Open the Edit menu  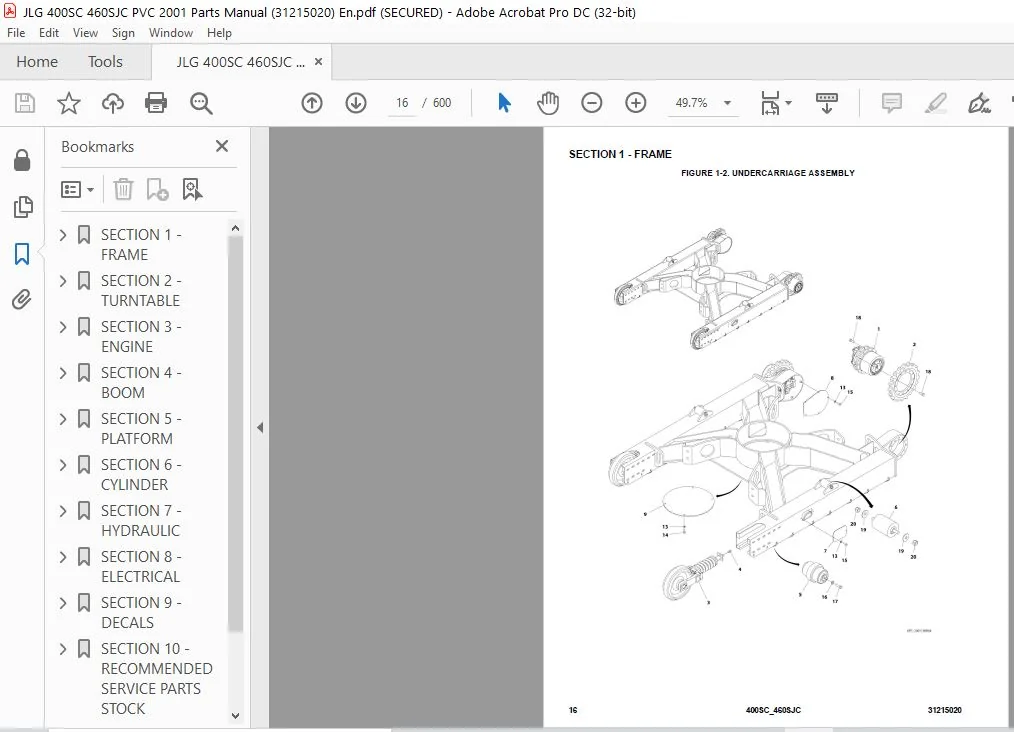pos(49,33)
